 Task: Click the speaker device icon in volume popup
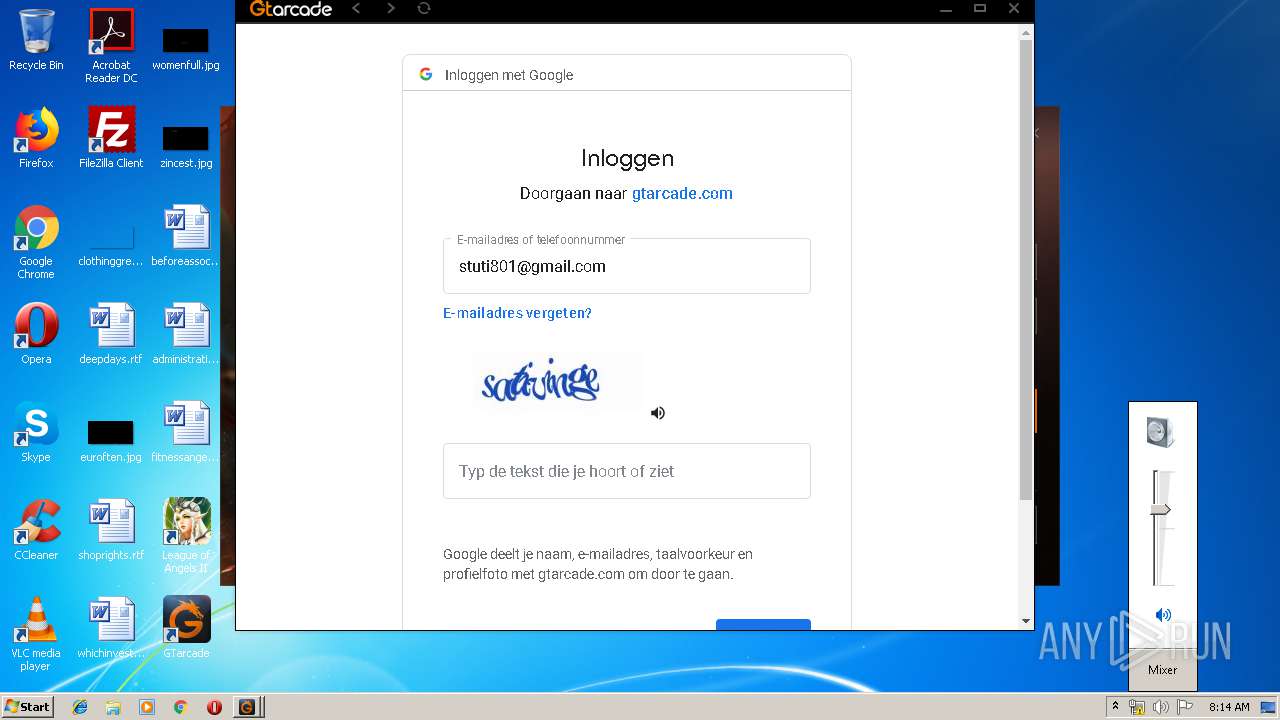coord(1160,432)
